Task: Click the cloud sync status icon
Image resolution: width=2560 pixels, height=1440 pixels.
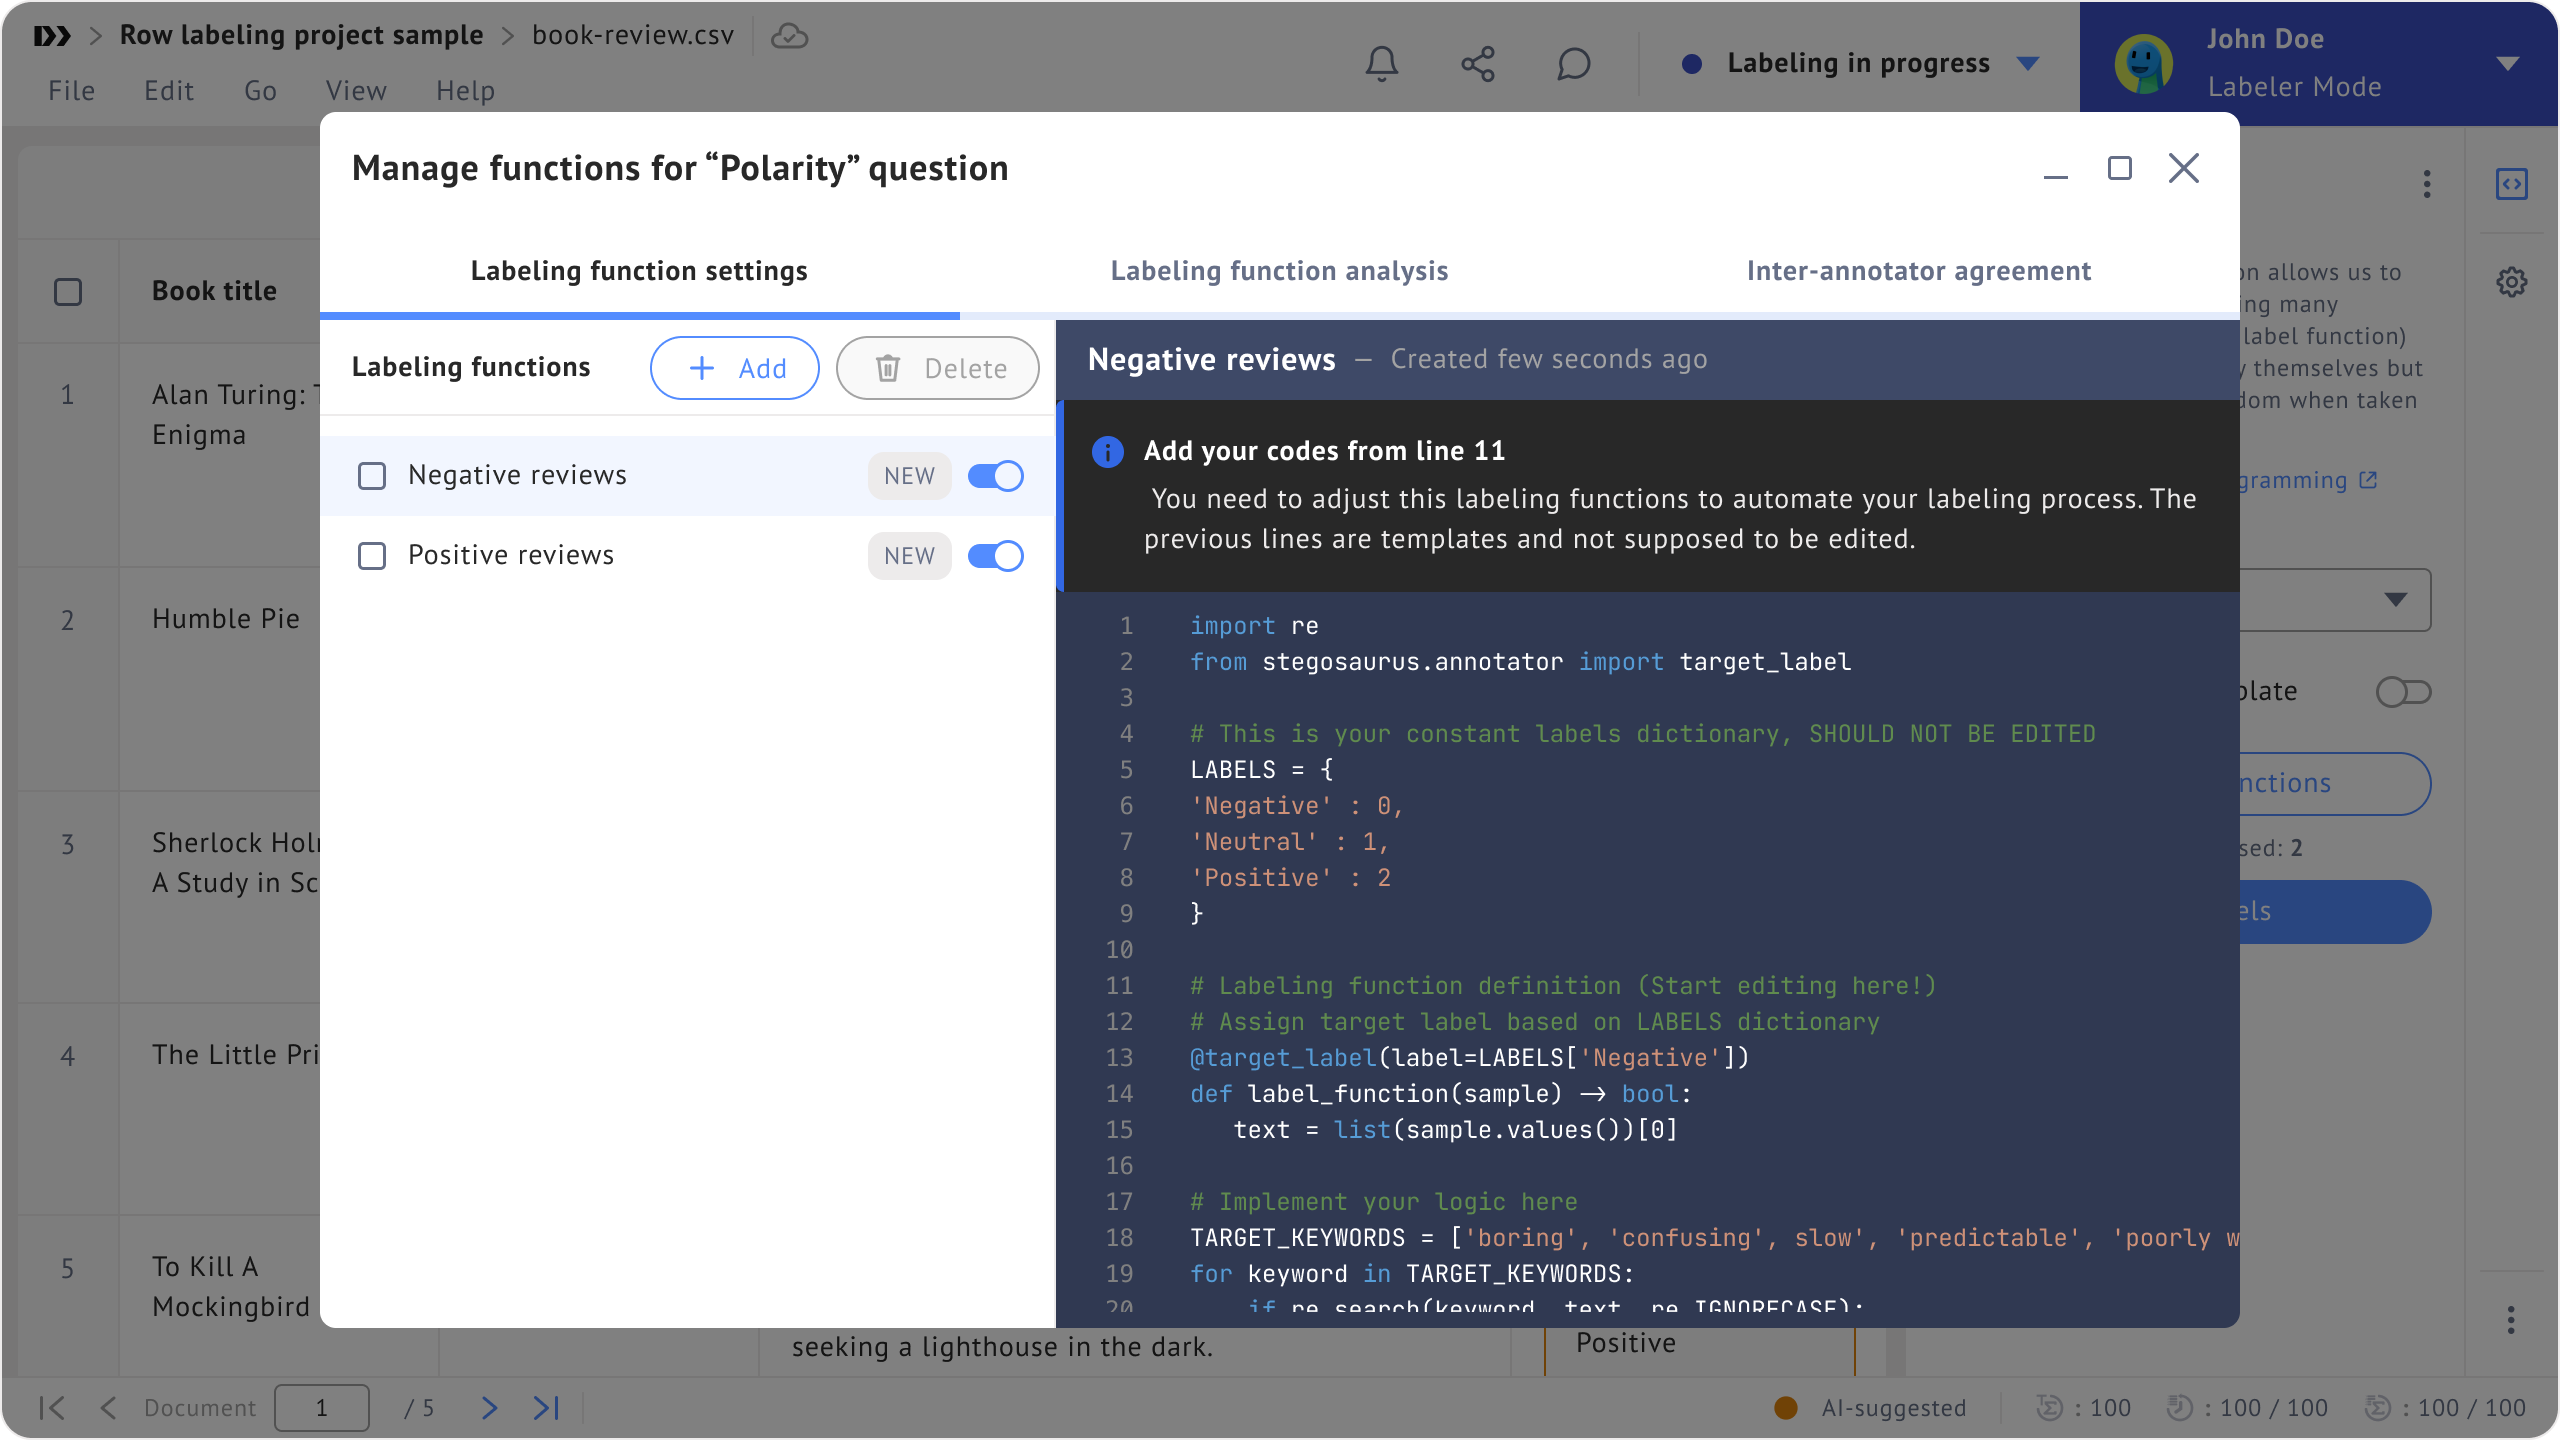Action: [x=789, y=36]
